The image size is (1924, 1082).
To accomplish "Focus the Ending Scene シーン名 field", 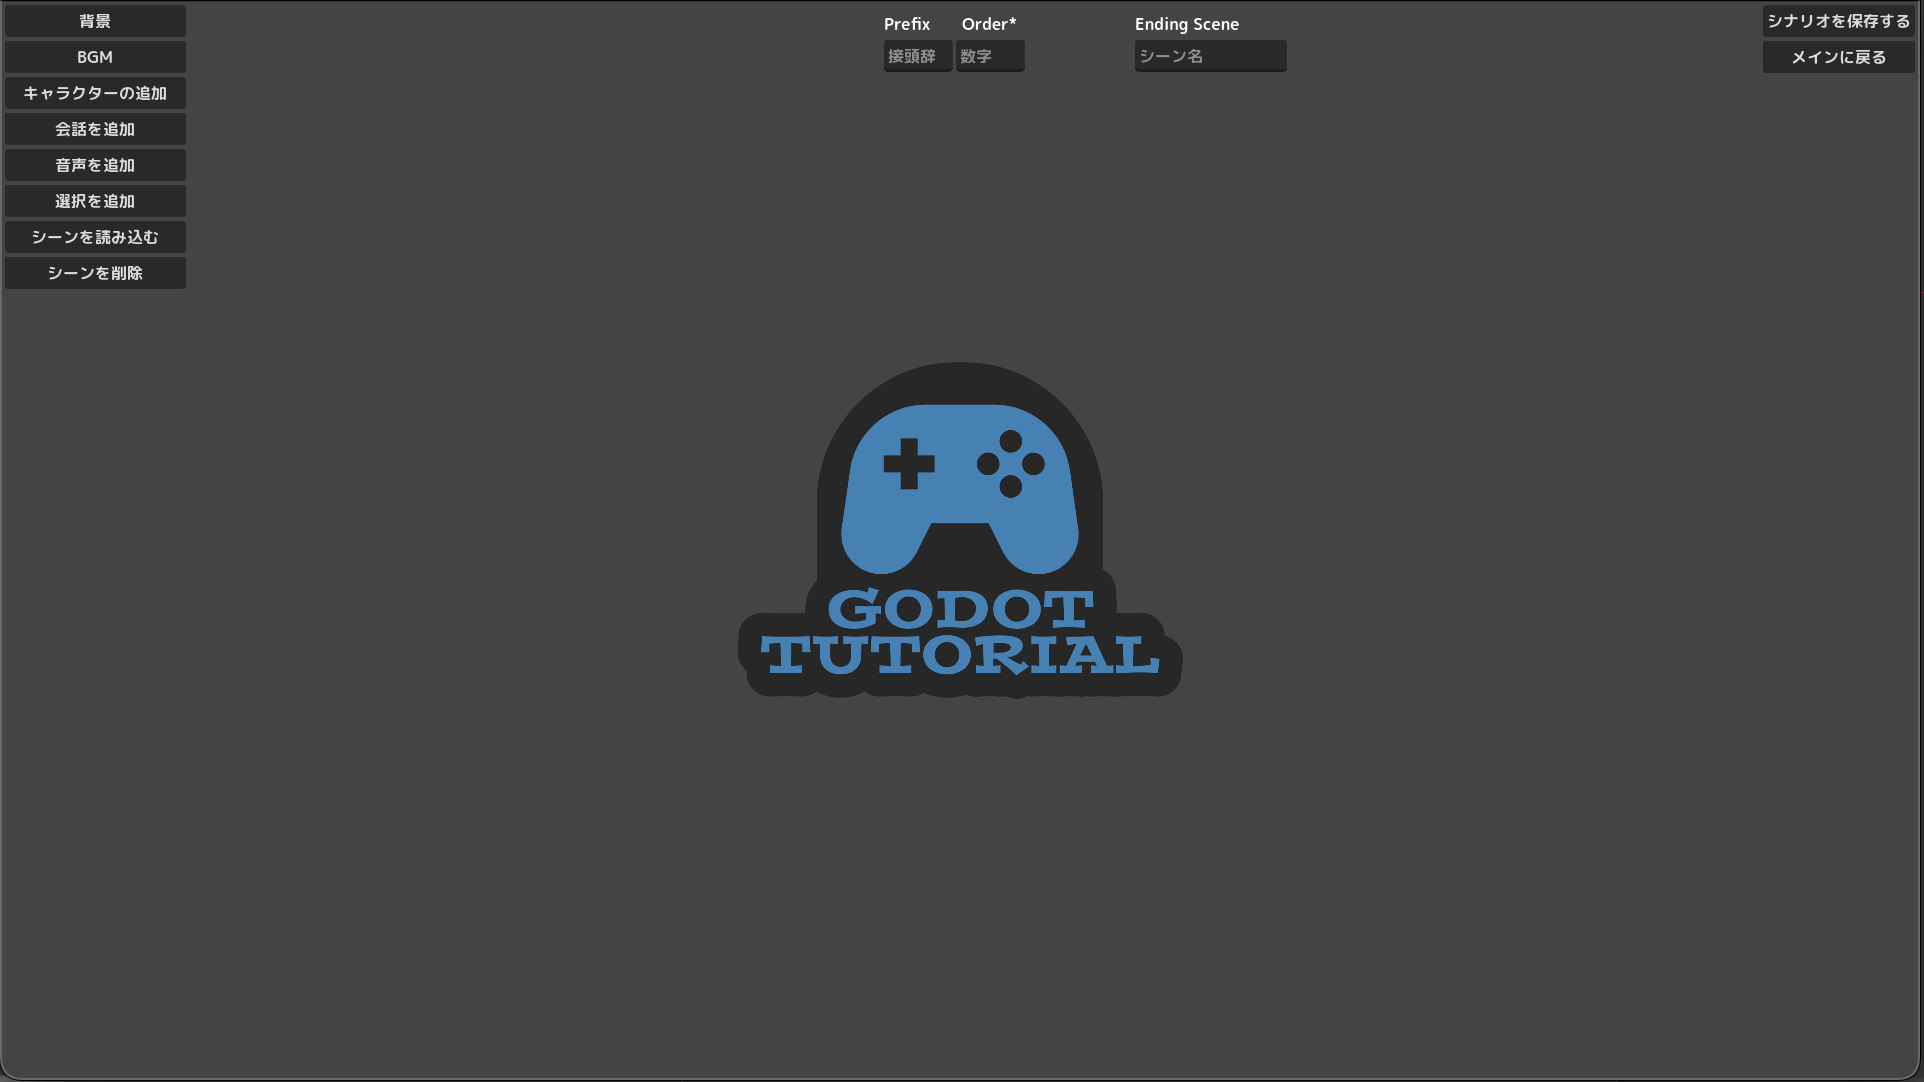I will coord(1210,56).
